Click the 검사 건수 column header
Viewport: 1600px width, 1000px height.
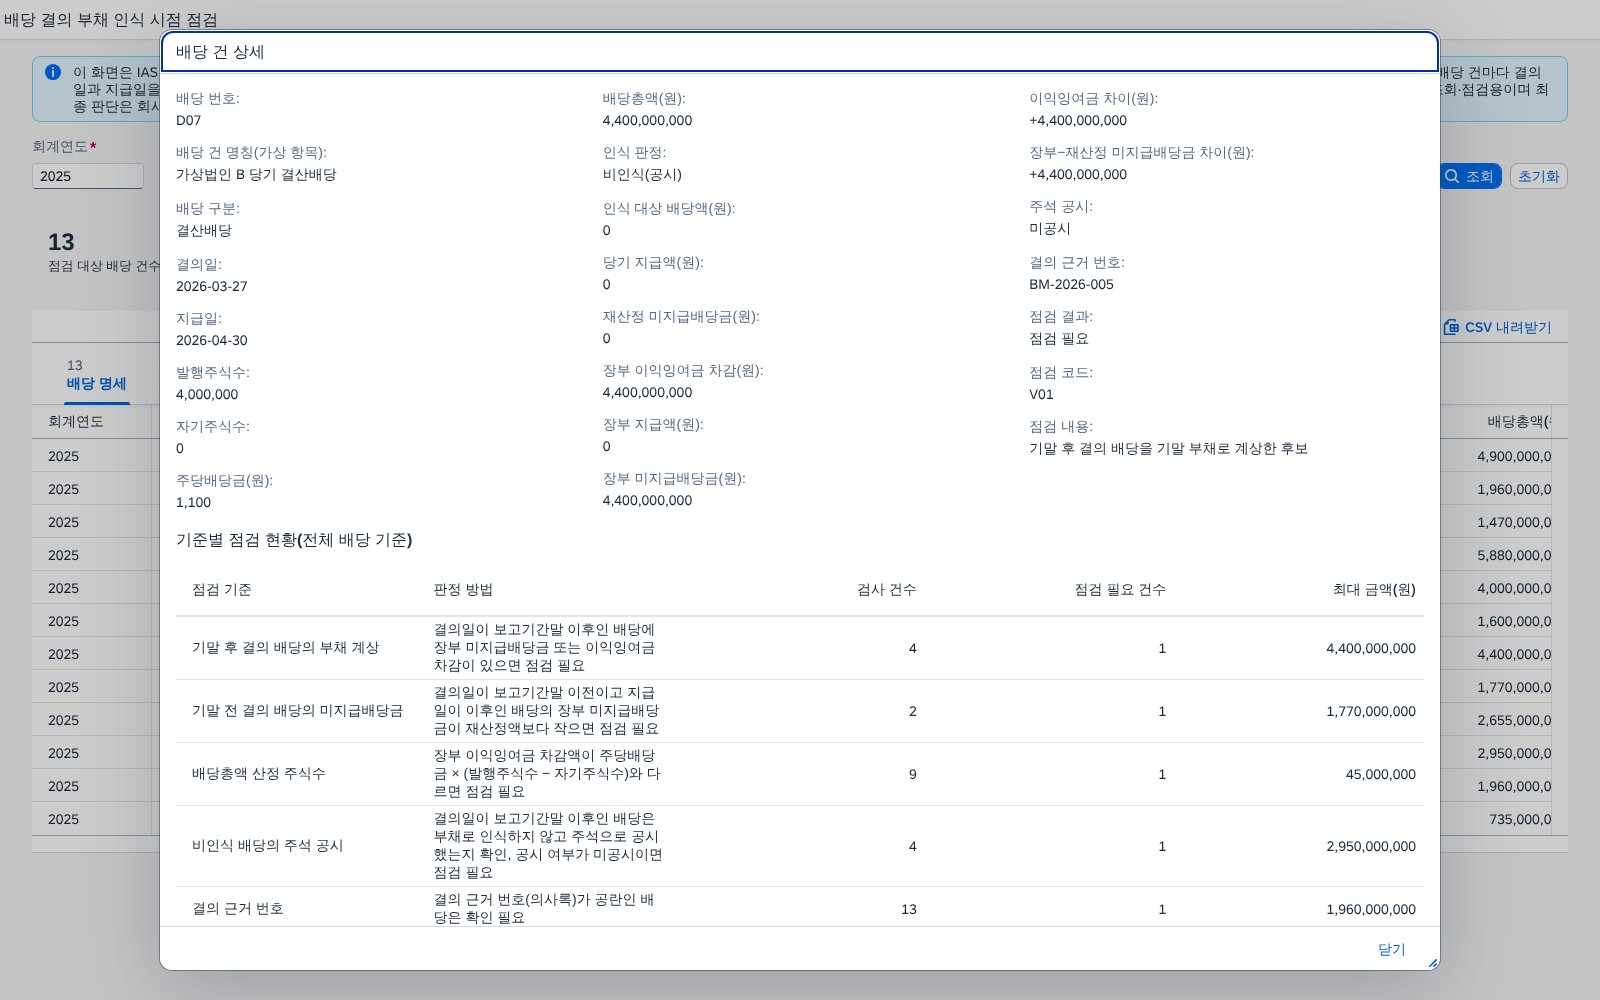886,589
